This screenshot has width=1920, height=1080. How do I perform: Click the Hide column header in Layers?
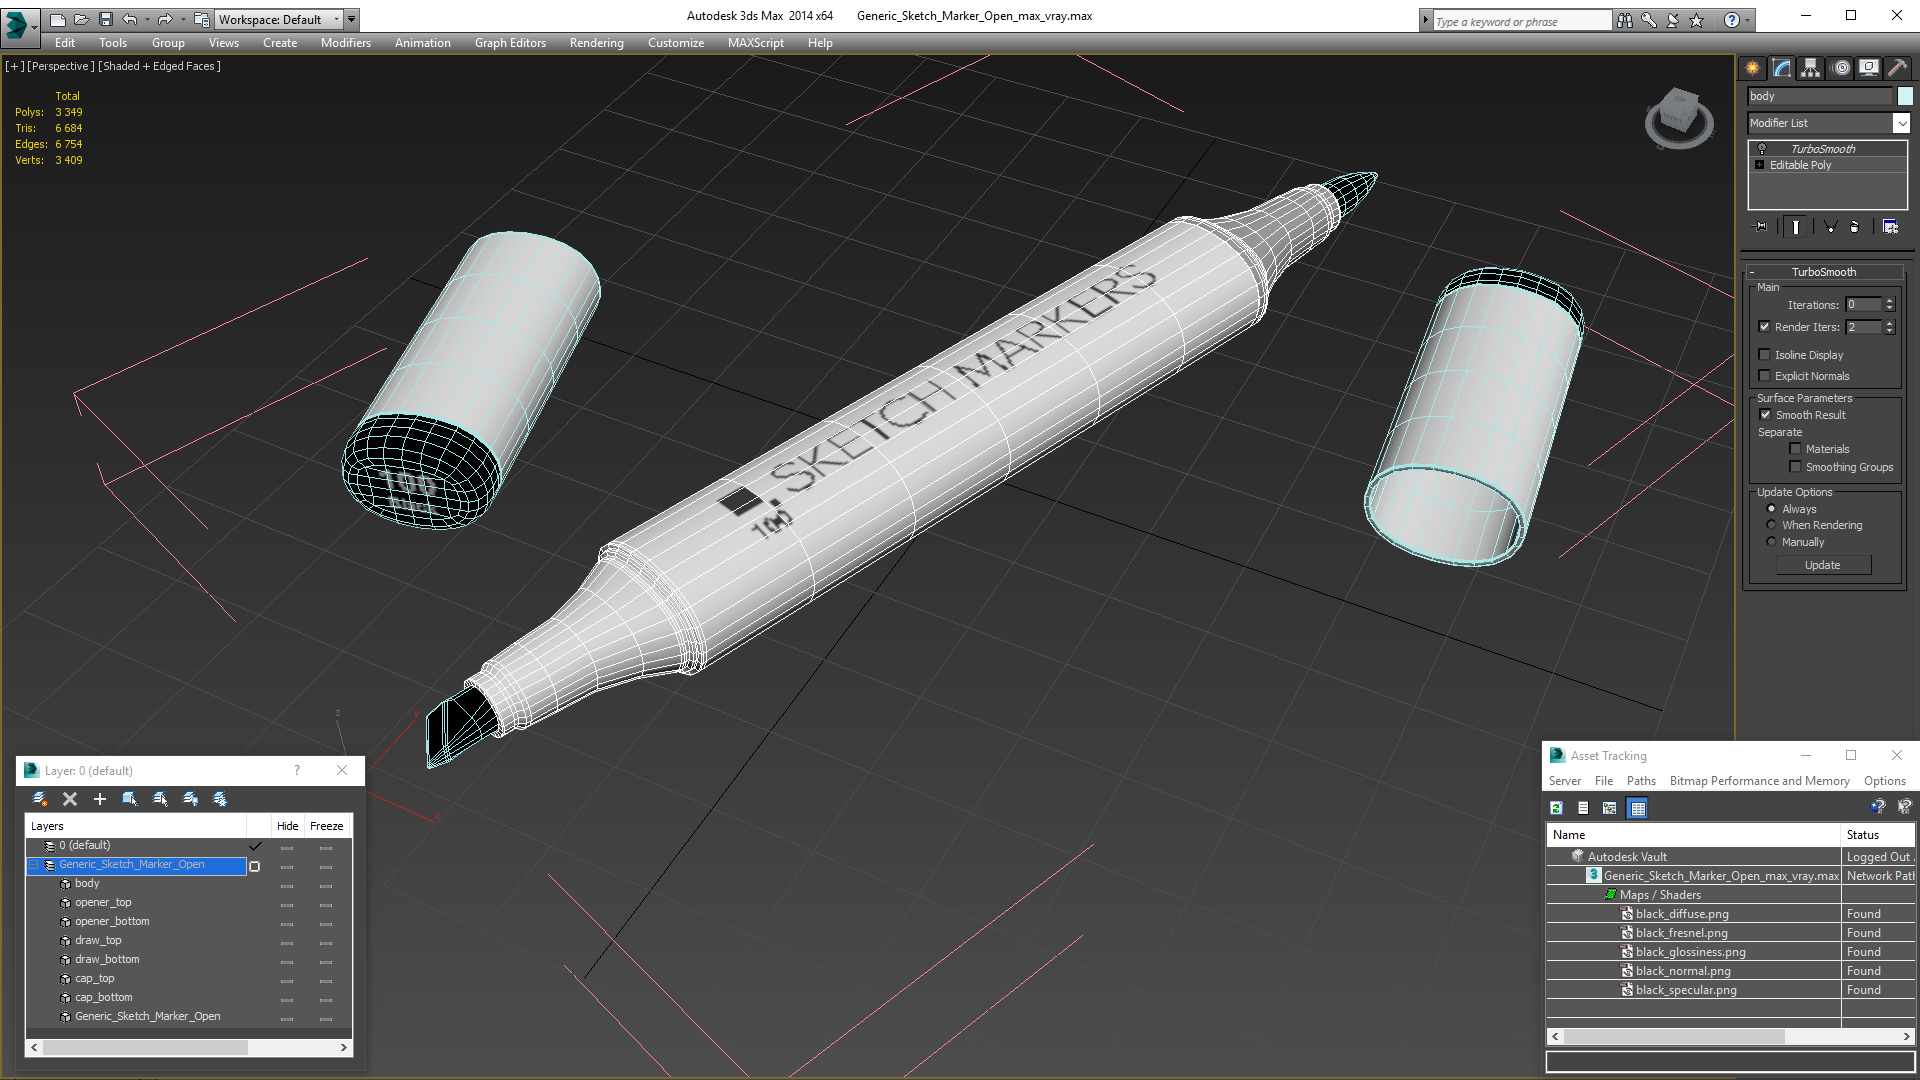[x=287, y=826]
